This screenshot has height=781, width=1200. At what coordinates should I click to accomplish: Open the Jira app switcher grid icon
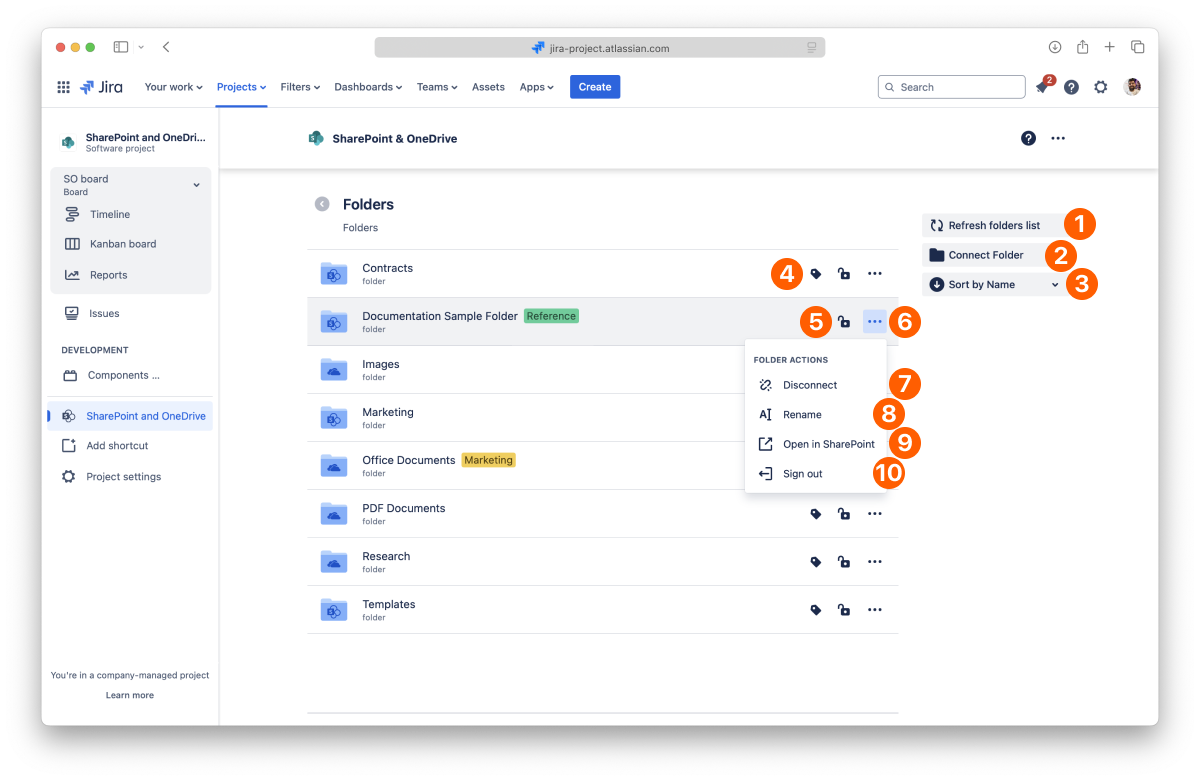[x=64, y=87]
